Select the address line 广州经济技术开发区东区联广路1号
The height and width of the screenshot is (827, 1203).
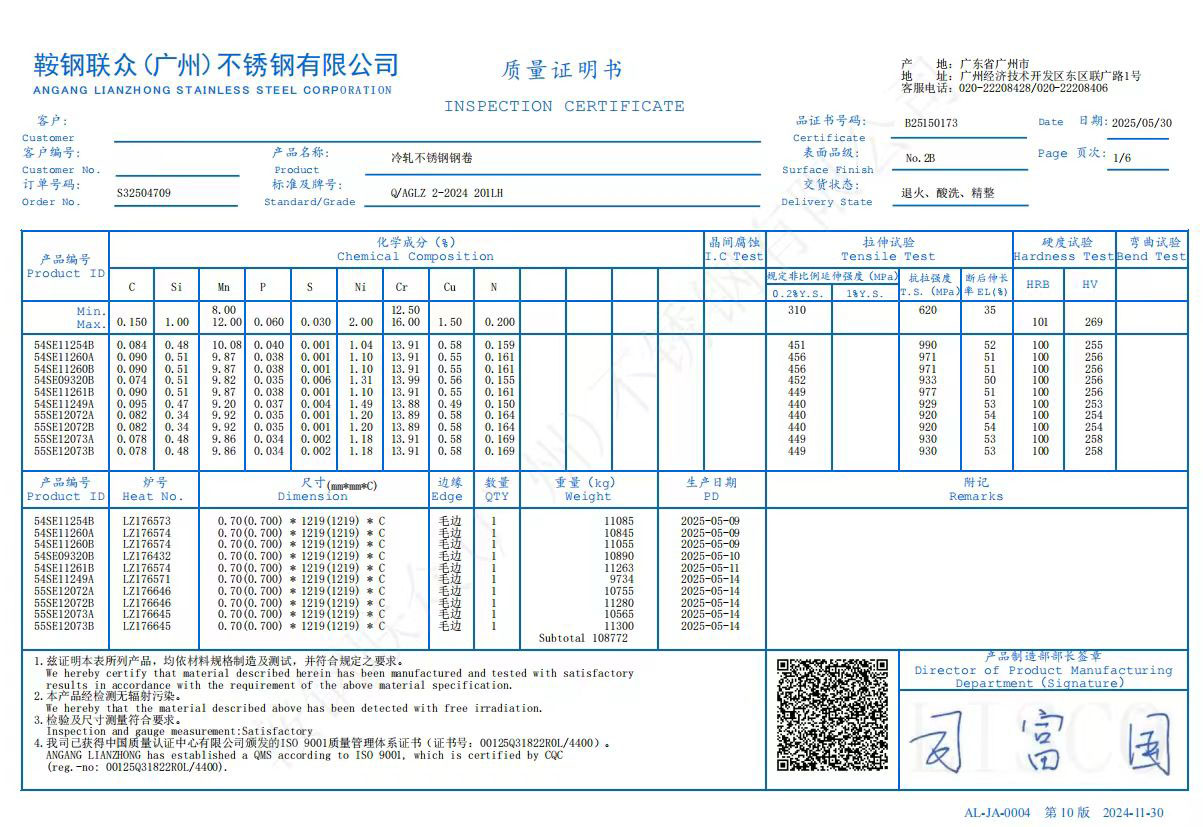(1050, 76)
